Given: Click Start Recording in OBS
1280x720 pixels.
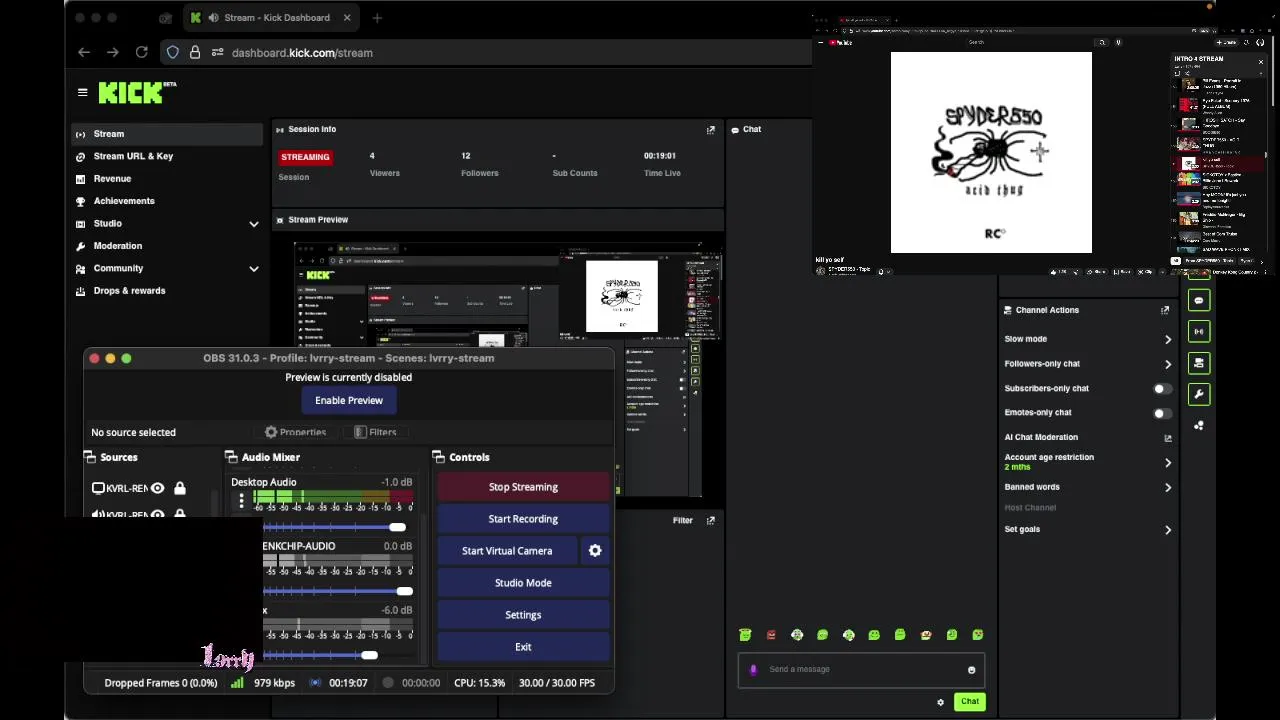Looking at the screenshot, I should (523, 519).
